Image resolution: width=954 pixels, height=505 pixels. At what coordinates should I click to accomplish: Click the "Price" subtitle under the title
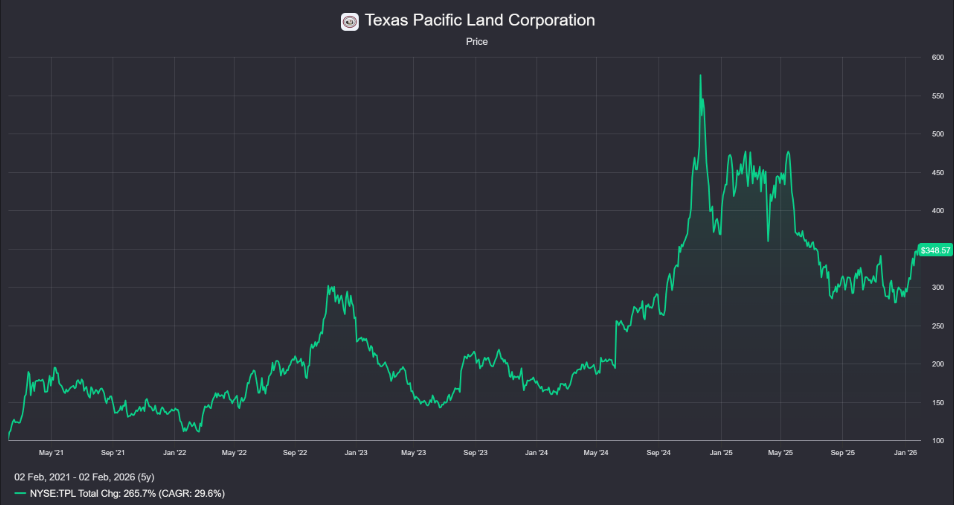click(477, 42)
